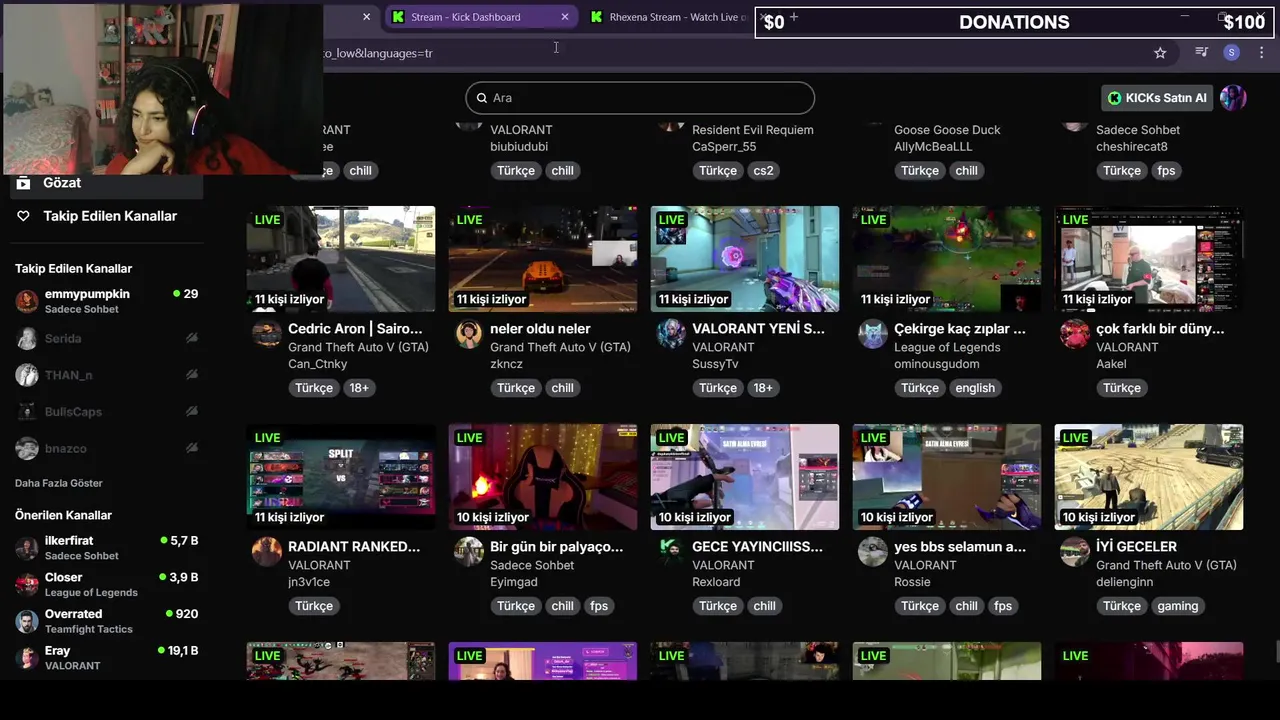Viewport: 1280px width, 720px height.
Task: Select 18+ tag under Cedric Aron stream
Action: click(359, 388)
